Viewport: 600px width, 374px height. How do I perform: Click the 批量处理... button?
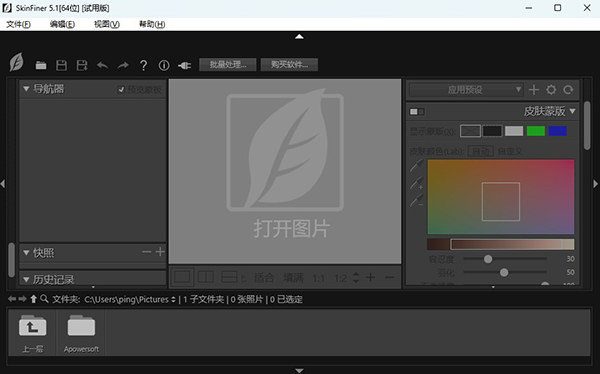click(x=228, y=65)
